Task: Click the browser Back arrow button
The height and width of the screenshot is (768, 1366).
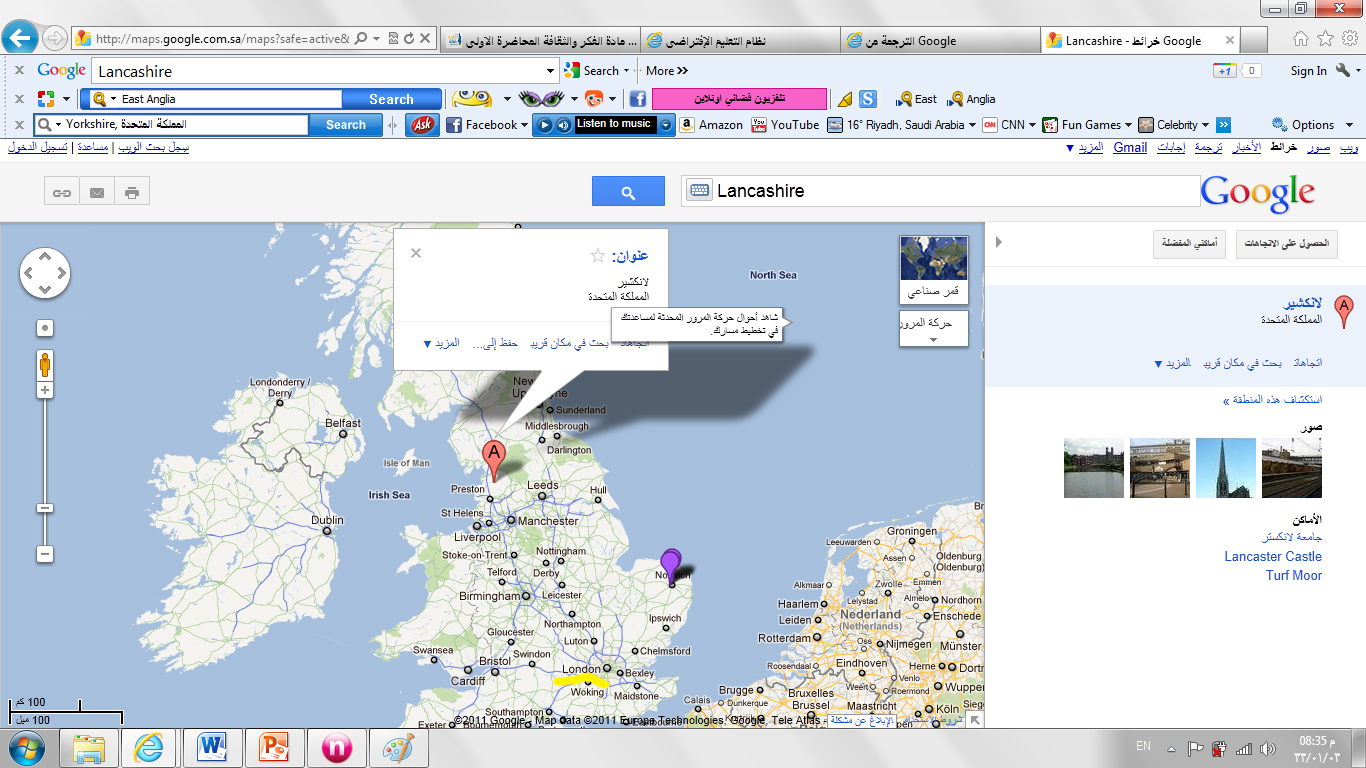Action: tap(19, 39)
